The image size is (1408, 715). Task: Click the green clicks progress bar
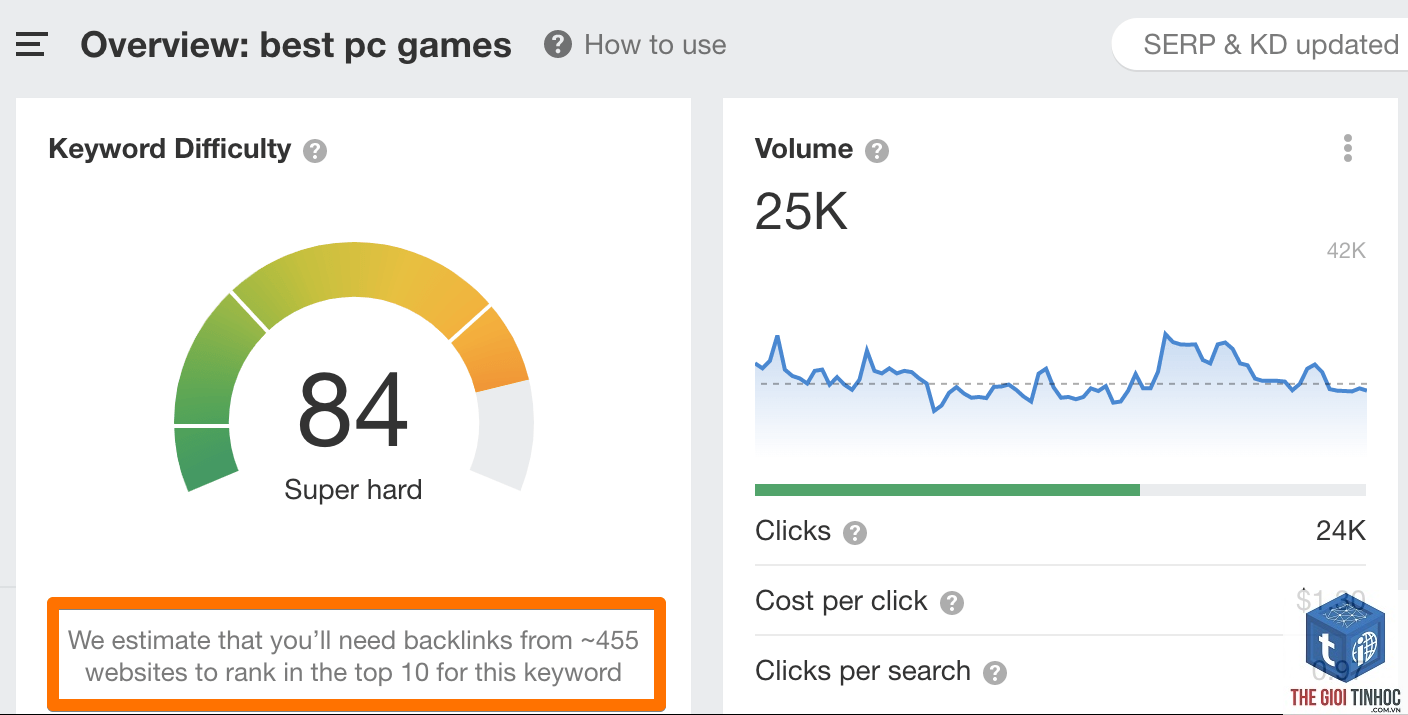point(947,490)
